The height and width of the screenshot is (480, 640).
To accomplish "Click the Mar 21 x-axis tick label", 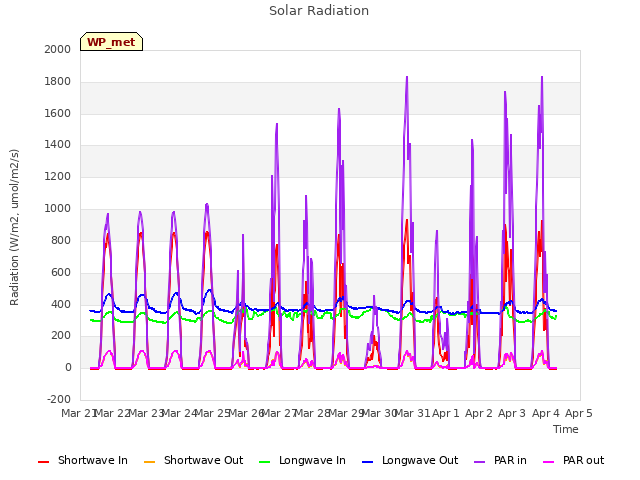I will click(78, 413).
